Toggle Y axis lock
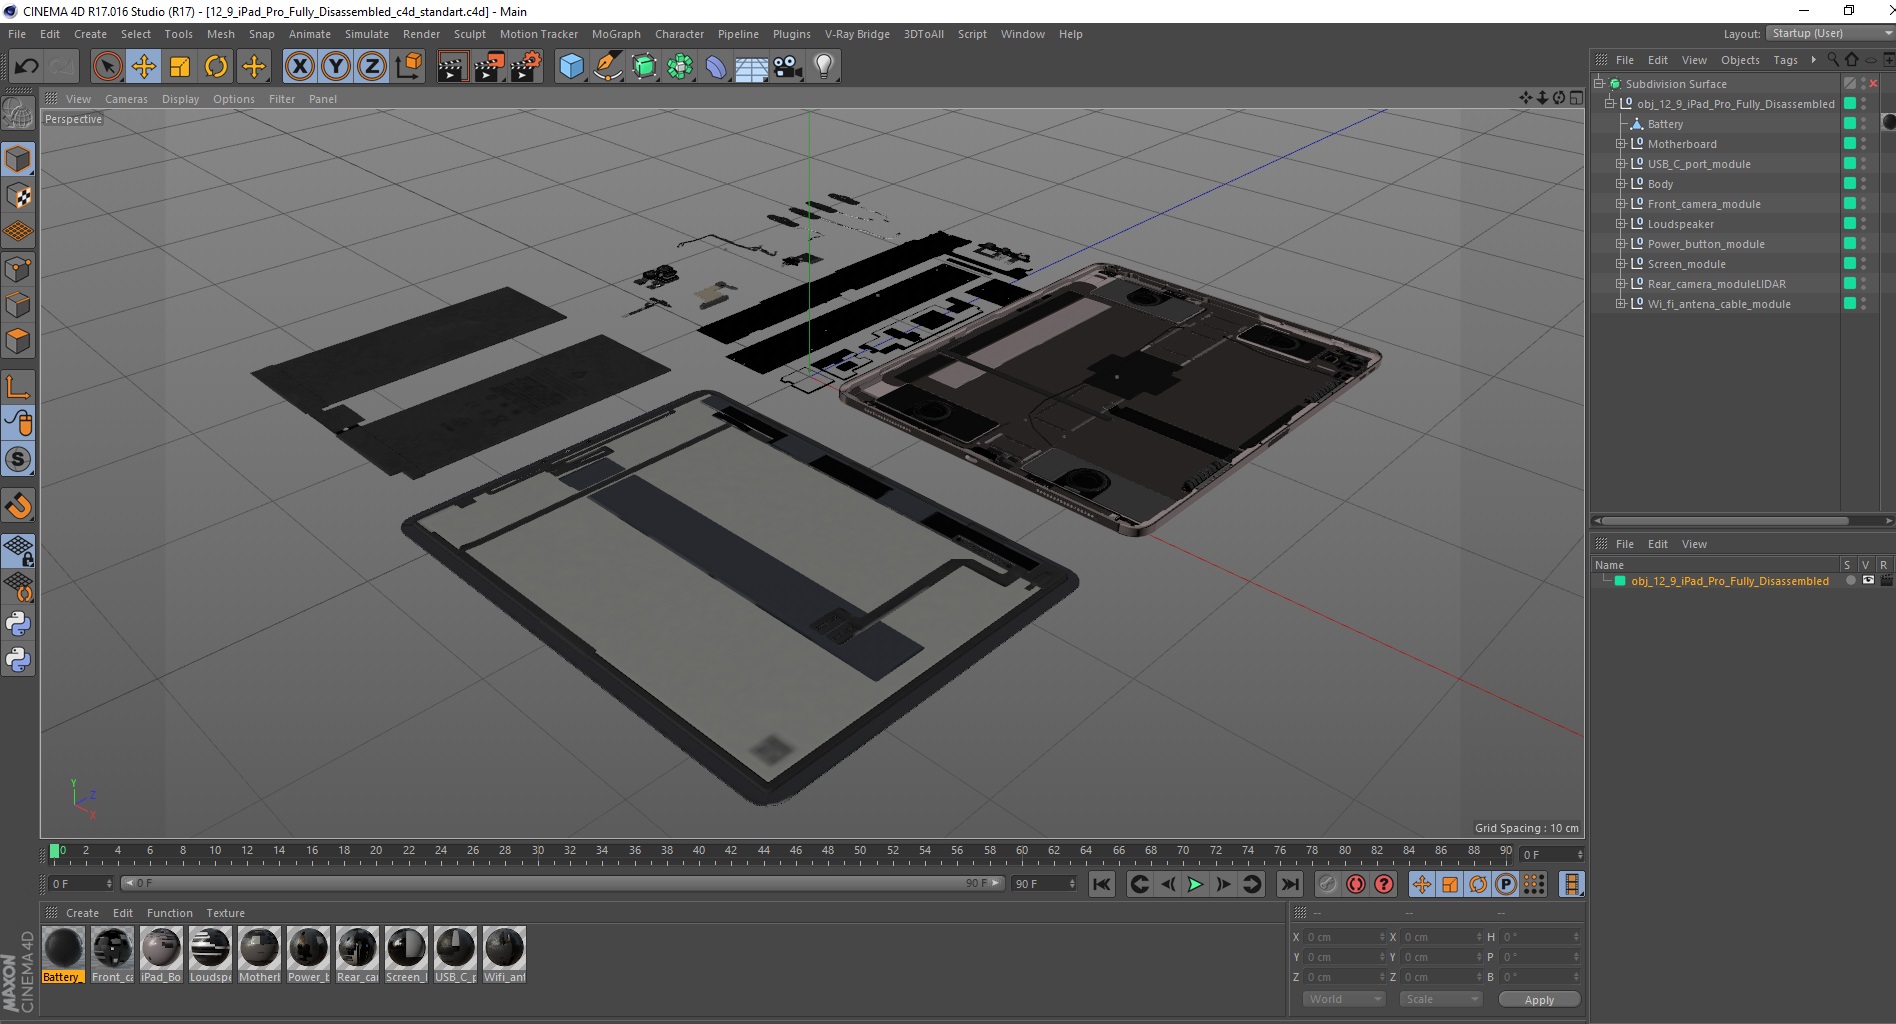The image size is (1896, 1024). [336, 67]
